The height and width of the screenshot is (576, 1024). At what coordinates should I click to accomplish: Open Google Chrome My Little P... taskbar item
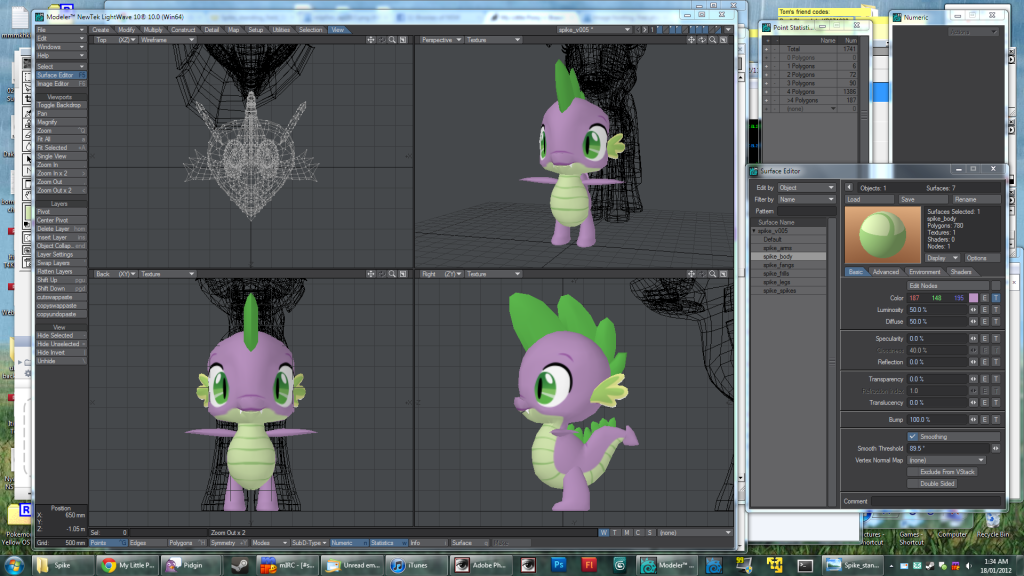point(127,565)
